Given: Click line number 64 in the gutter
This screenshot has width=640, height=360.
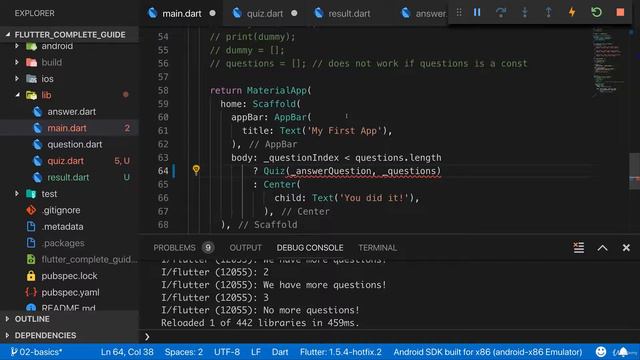Looking at the screenshot, I should click(x=163, y=171).
